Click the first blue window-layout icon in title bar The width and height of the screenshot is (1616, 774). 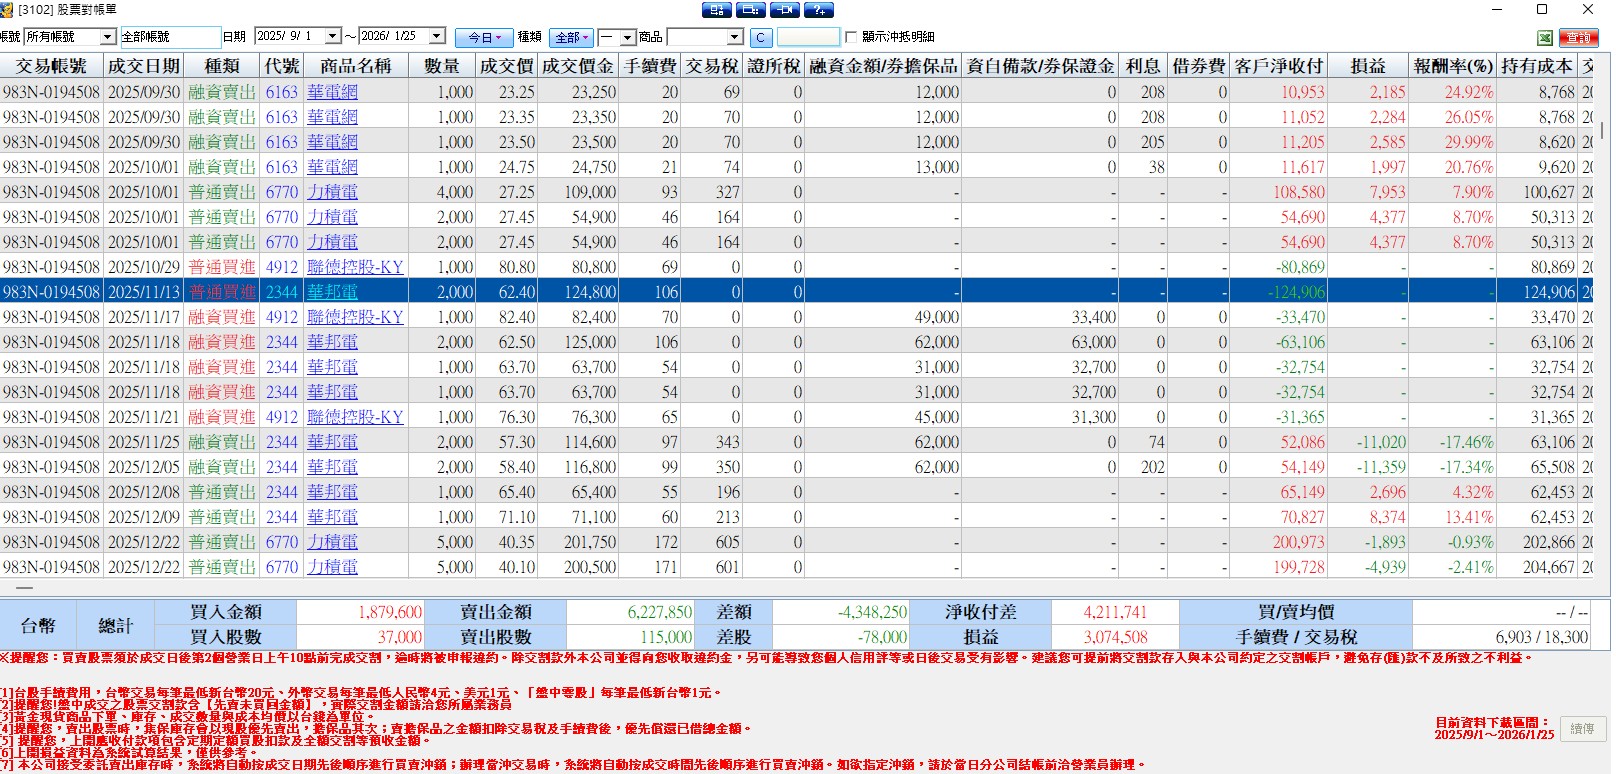(717, 10)
